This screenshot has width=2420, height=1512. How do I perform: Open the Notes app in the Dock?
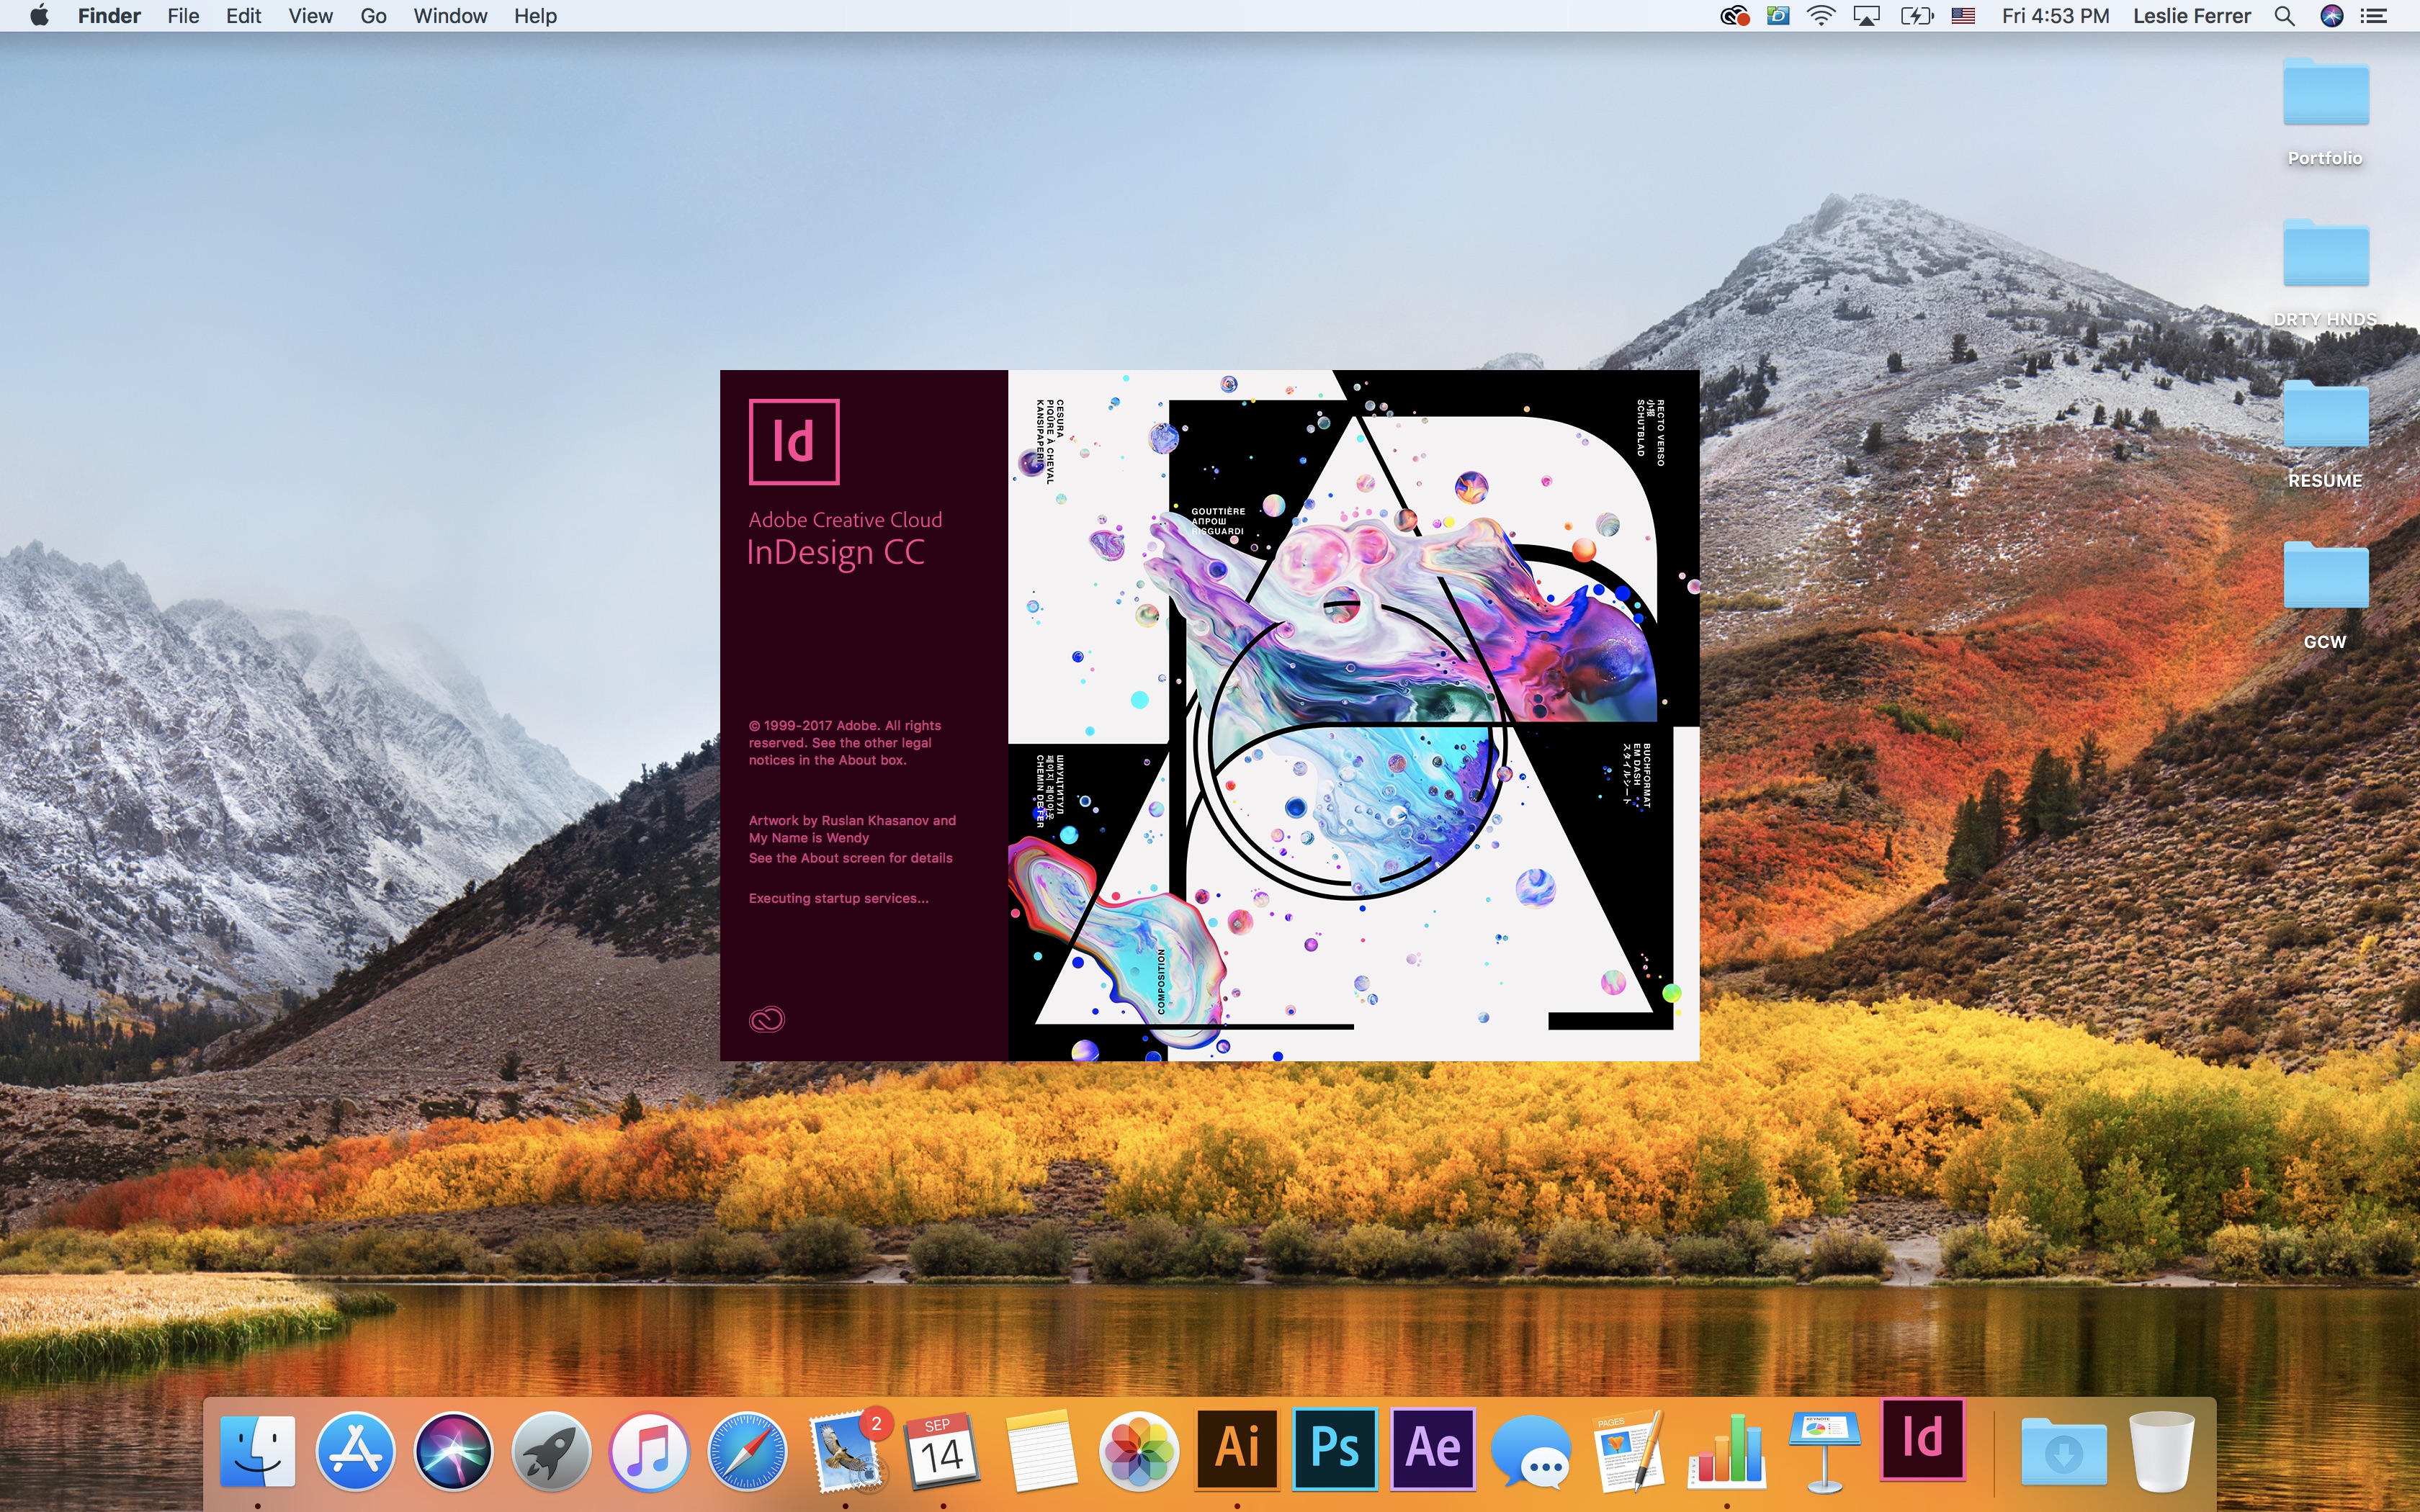pyautogui.click(x=1041, y=1450)
